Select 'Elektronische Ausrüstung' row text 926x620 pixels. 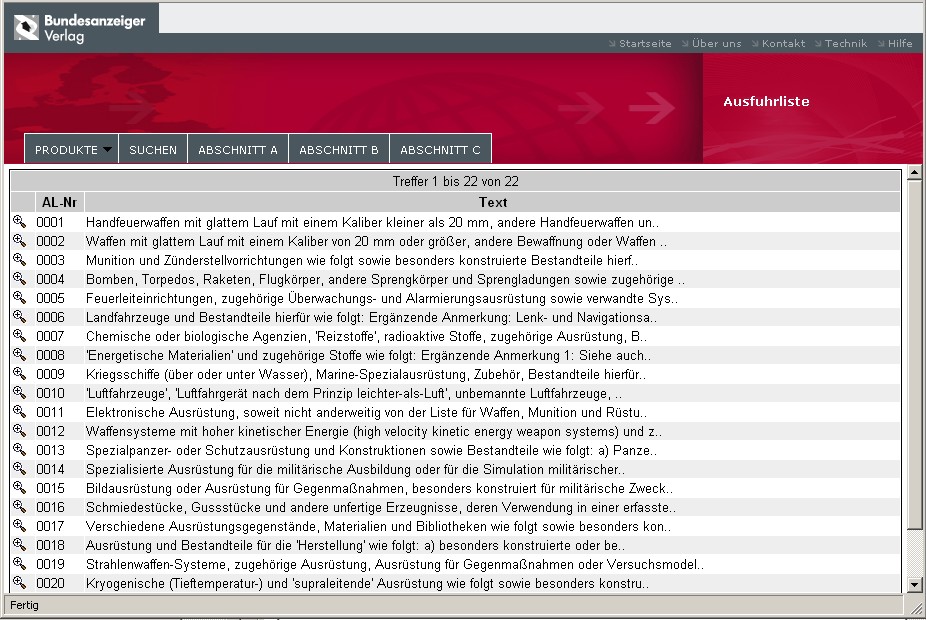click(x=366, y=412)
